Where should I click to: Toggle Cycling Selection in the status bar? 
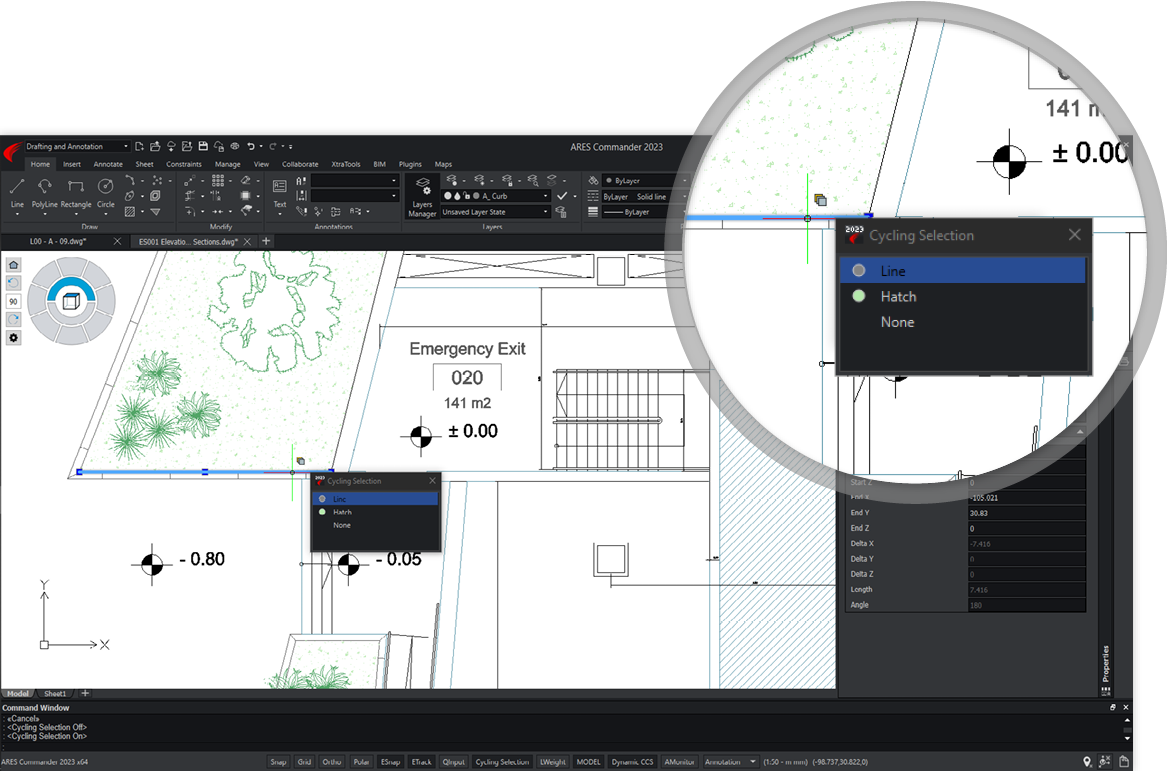click(x=502, y=762)
